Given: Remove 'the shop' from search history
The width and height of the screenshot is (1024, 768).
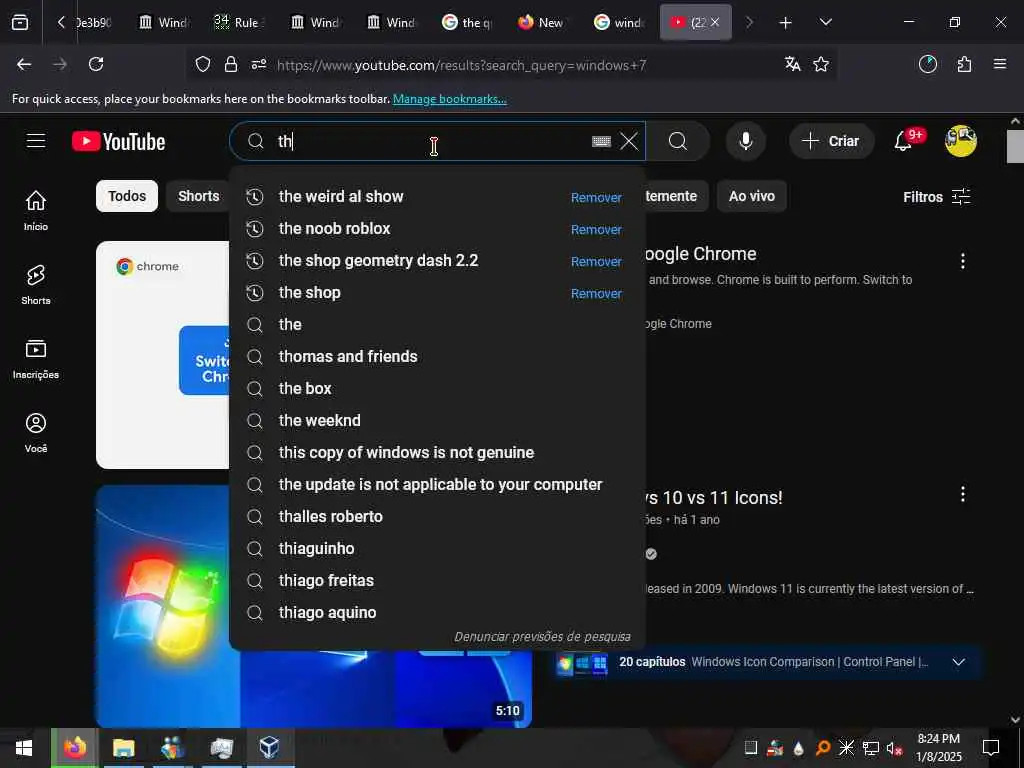Looking at the screenshot, I should coord(596,293).
